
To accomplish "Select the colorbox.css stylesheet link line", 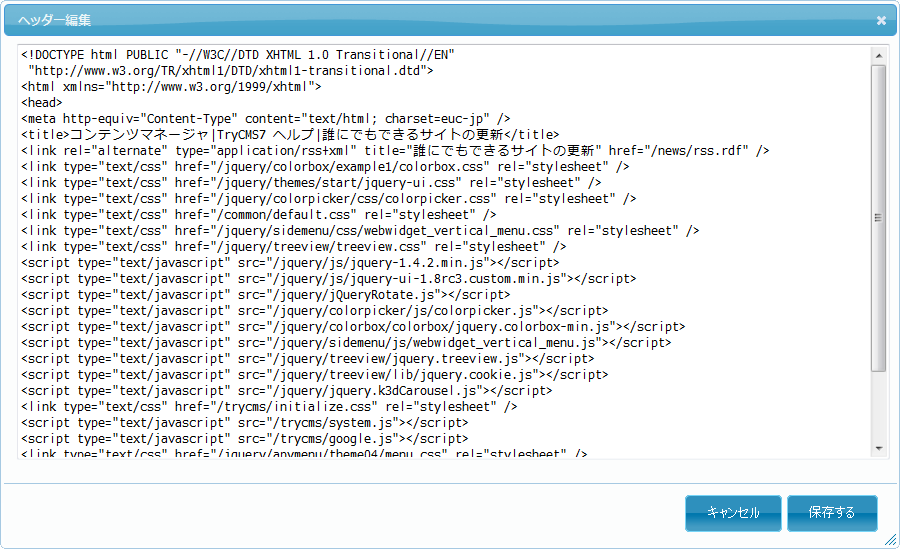I will pos(325,167).
